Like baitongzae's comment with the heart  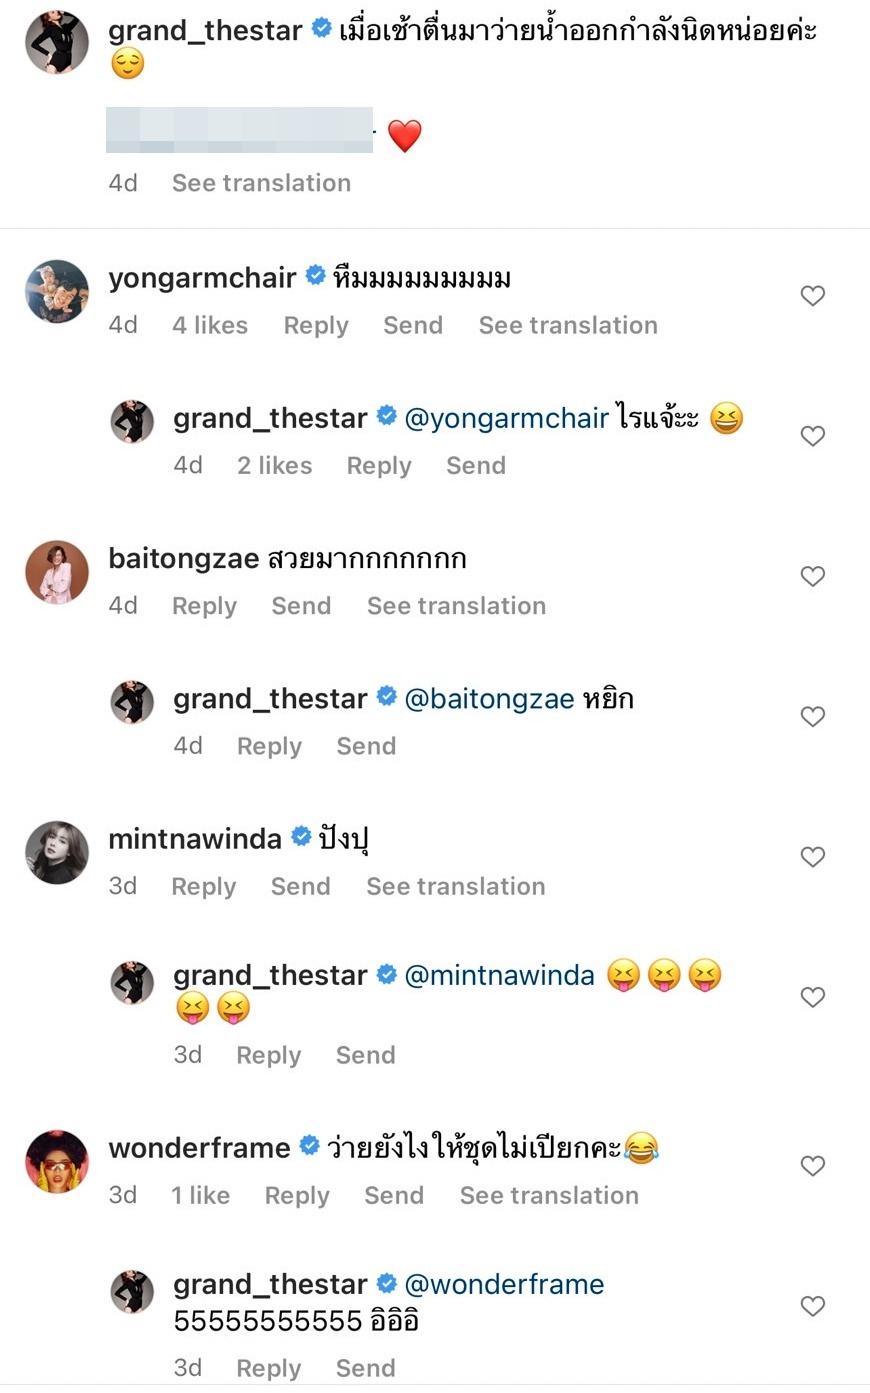click(812, 576)
